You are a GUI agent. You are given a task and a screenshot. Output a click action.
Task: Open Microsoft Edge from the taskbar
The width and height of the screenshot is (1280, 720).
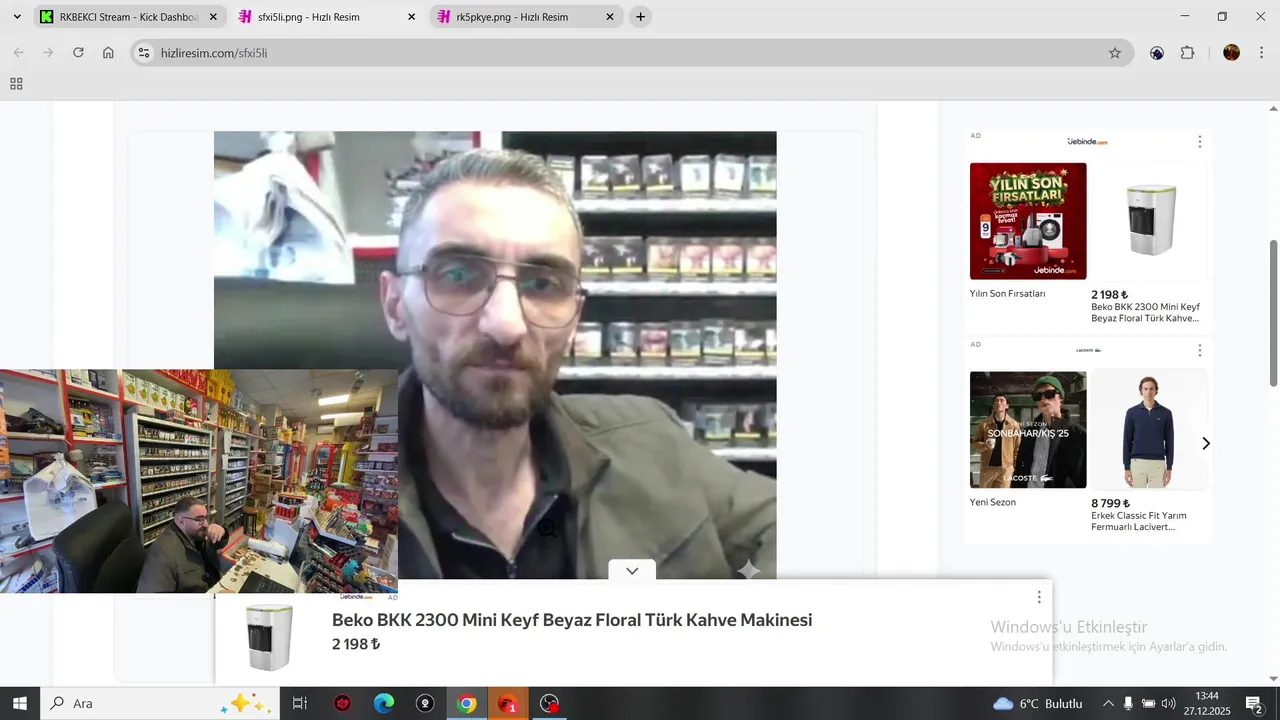tap(384, 703)
